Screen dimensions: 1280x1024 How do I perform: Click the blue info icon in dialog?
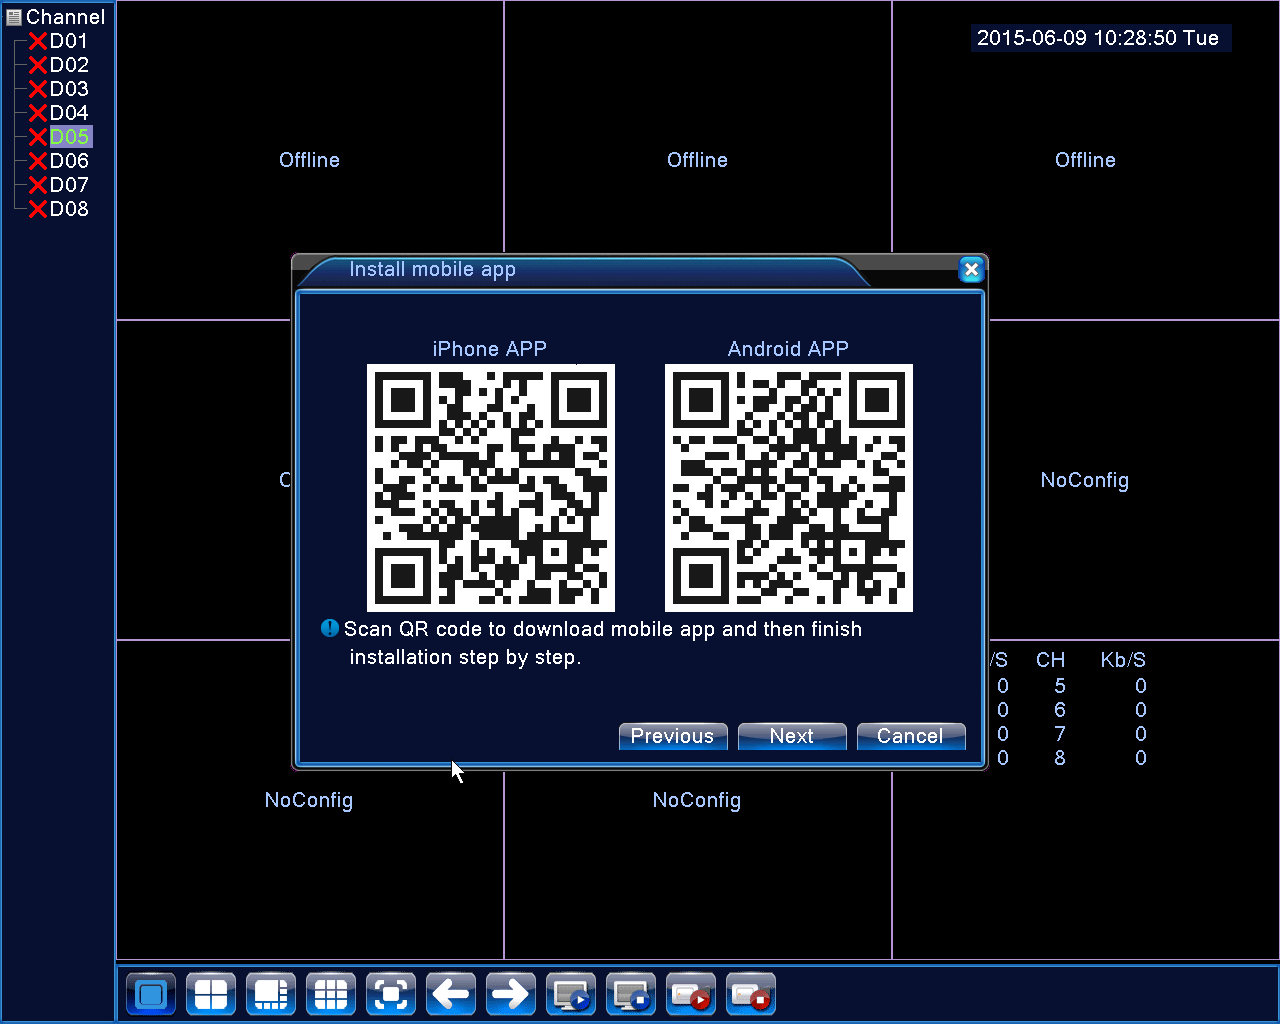point(330,628)
